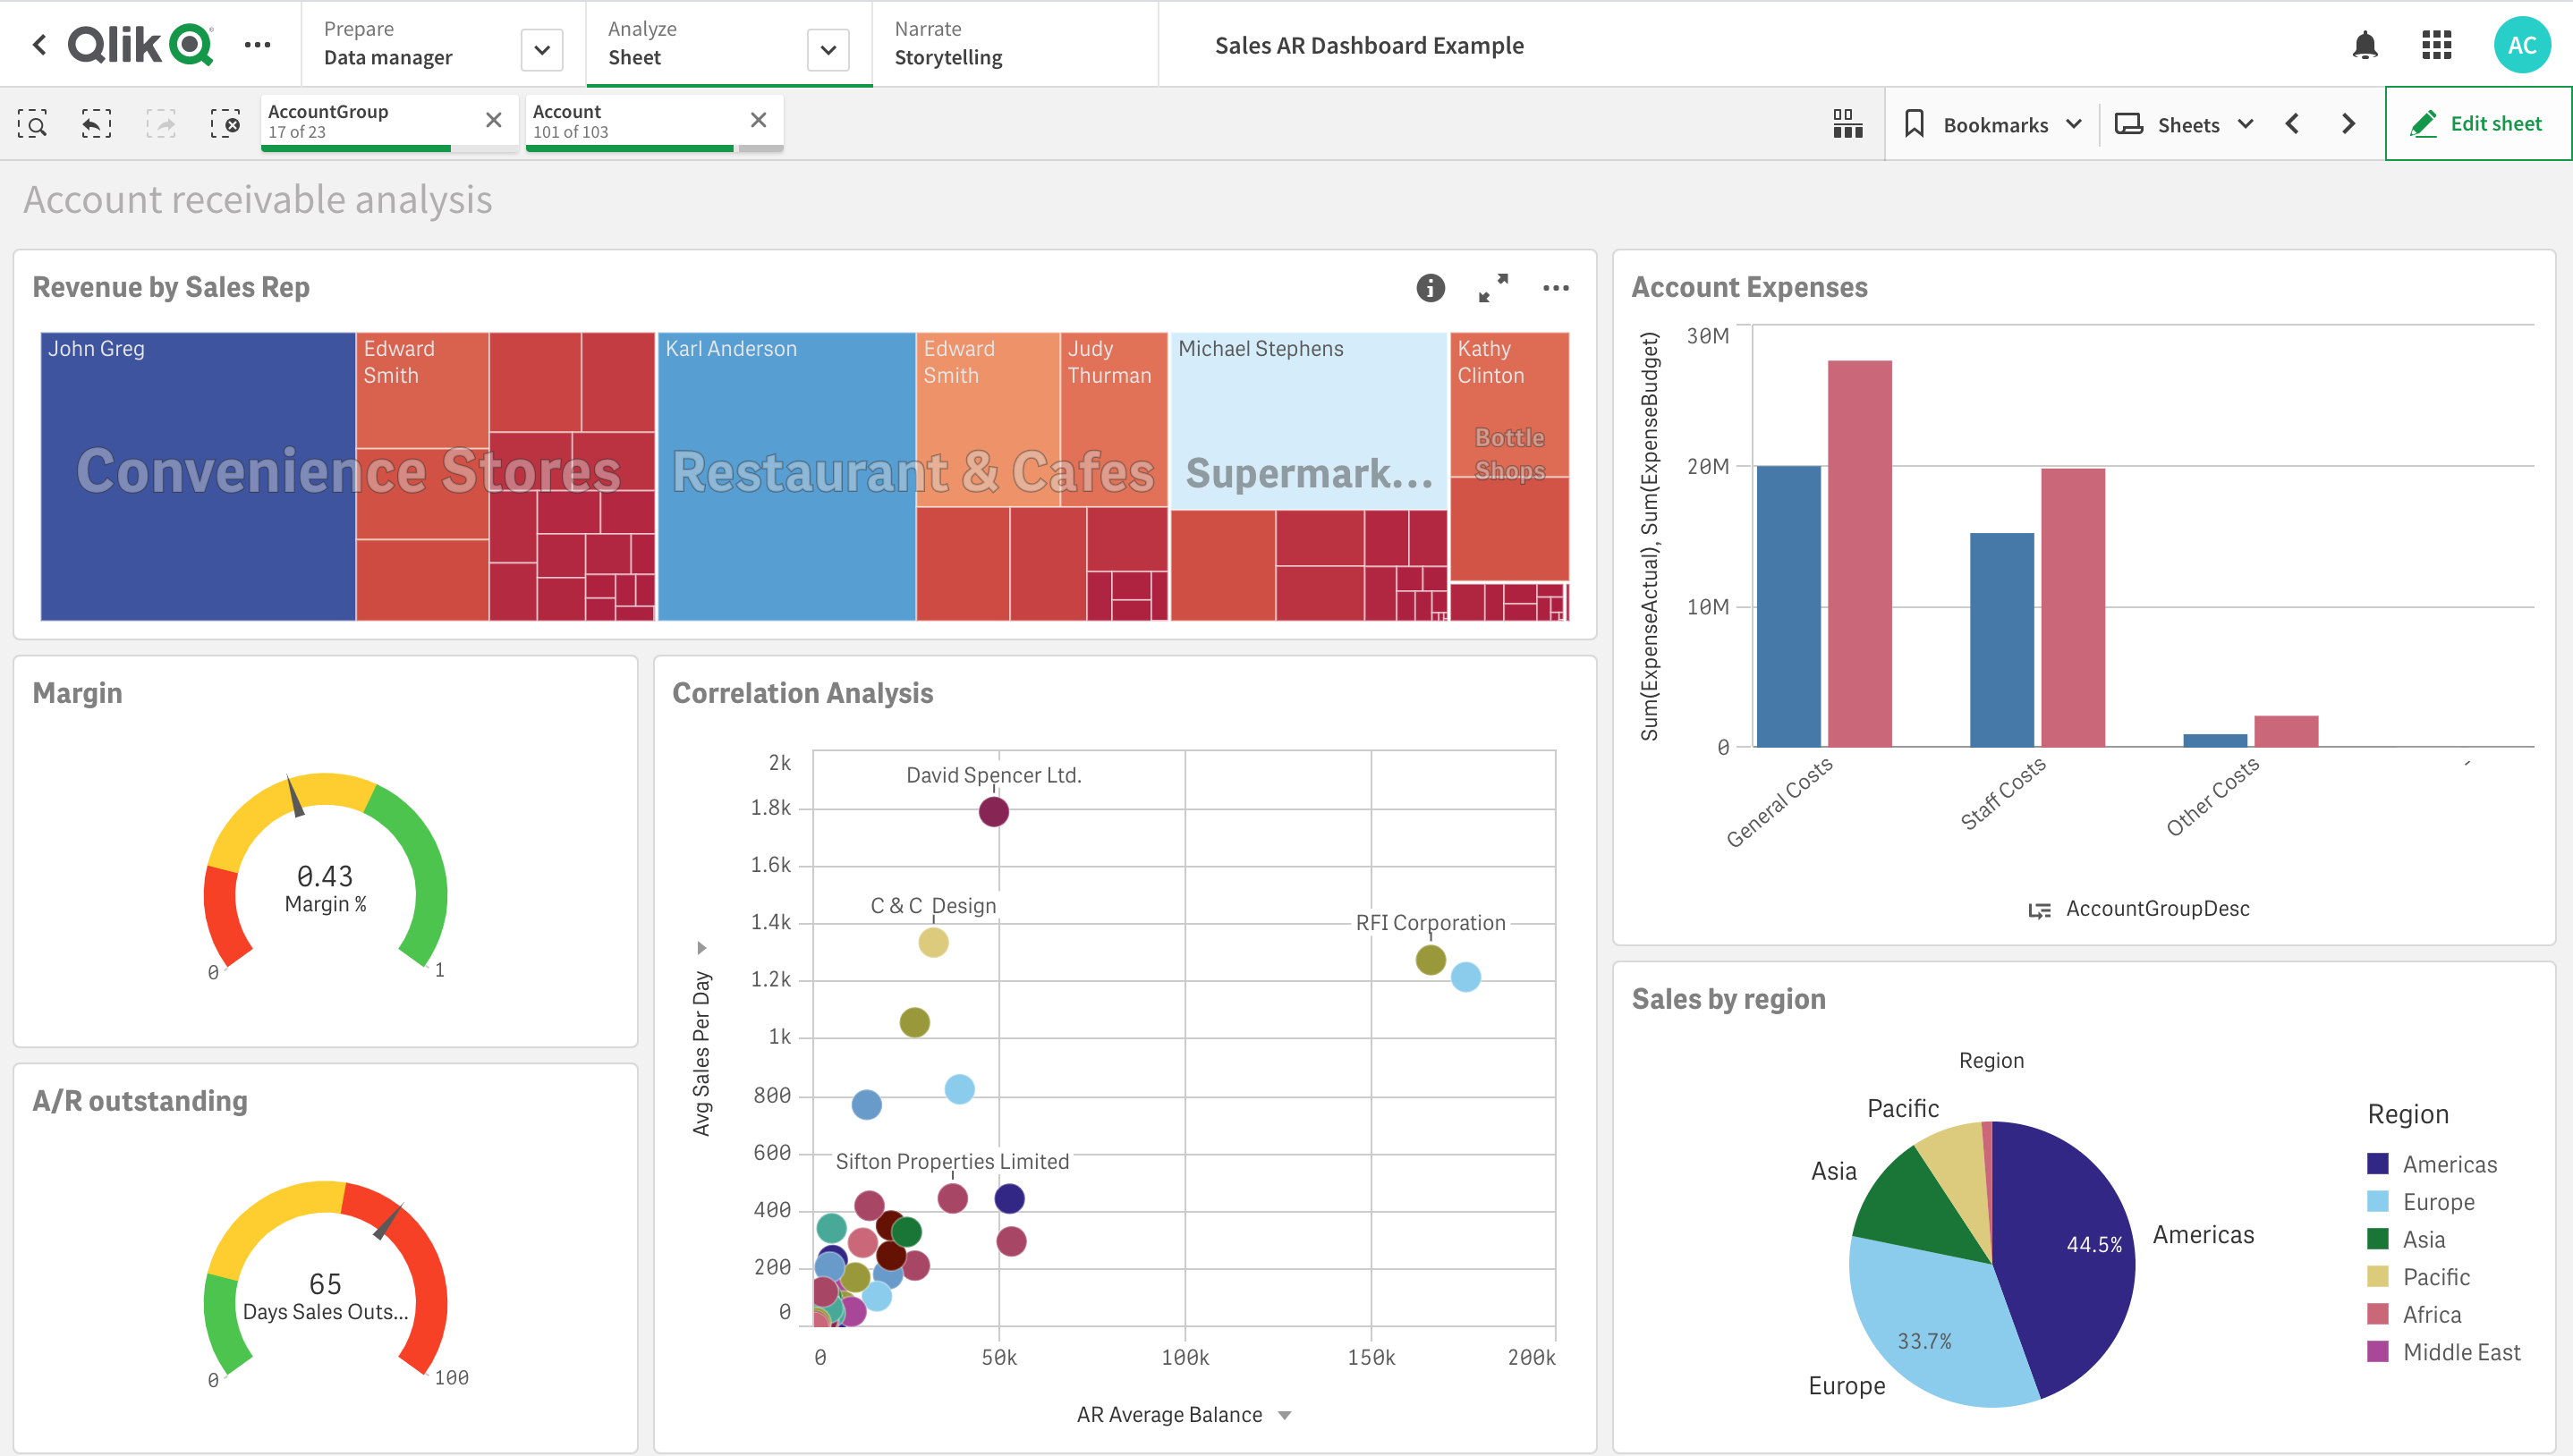
Task: Click the info icon on Revenue by Sales Rep
Action: click(x=1428, y=288)
